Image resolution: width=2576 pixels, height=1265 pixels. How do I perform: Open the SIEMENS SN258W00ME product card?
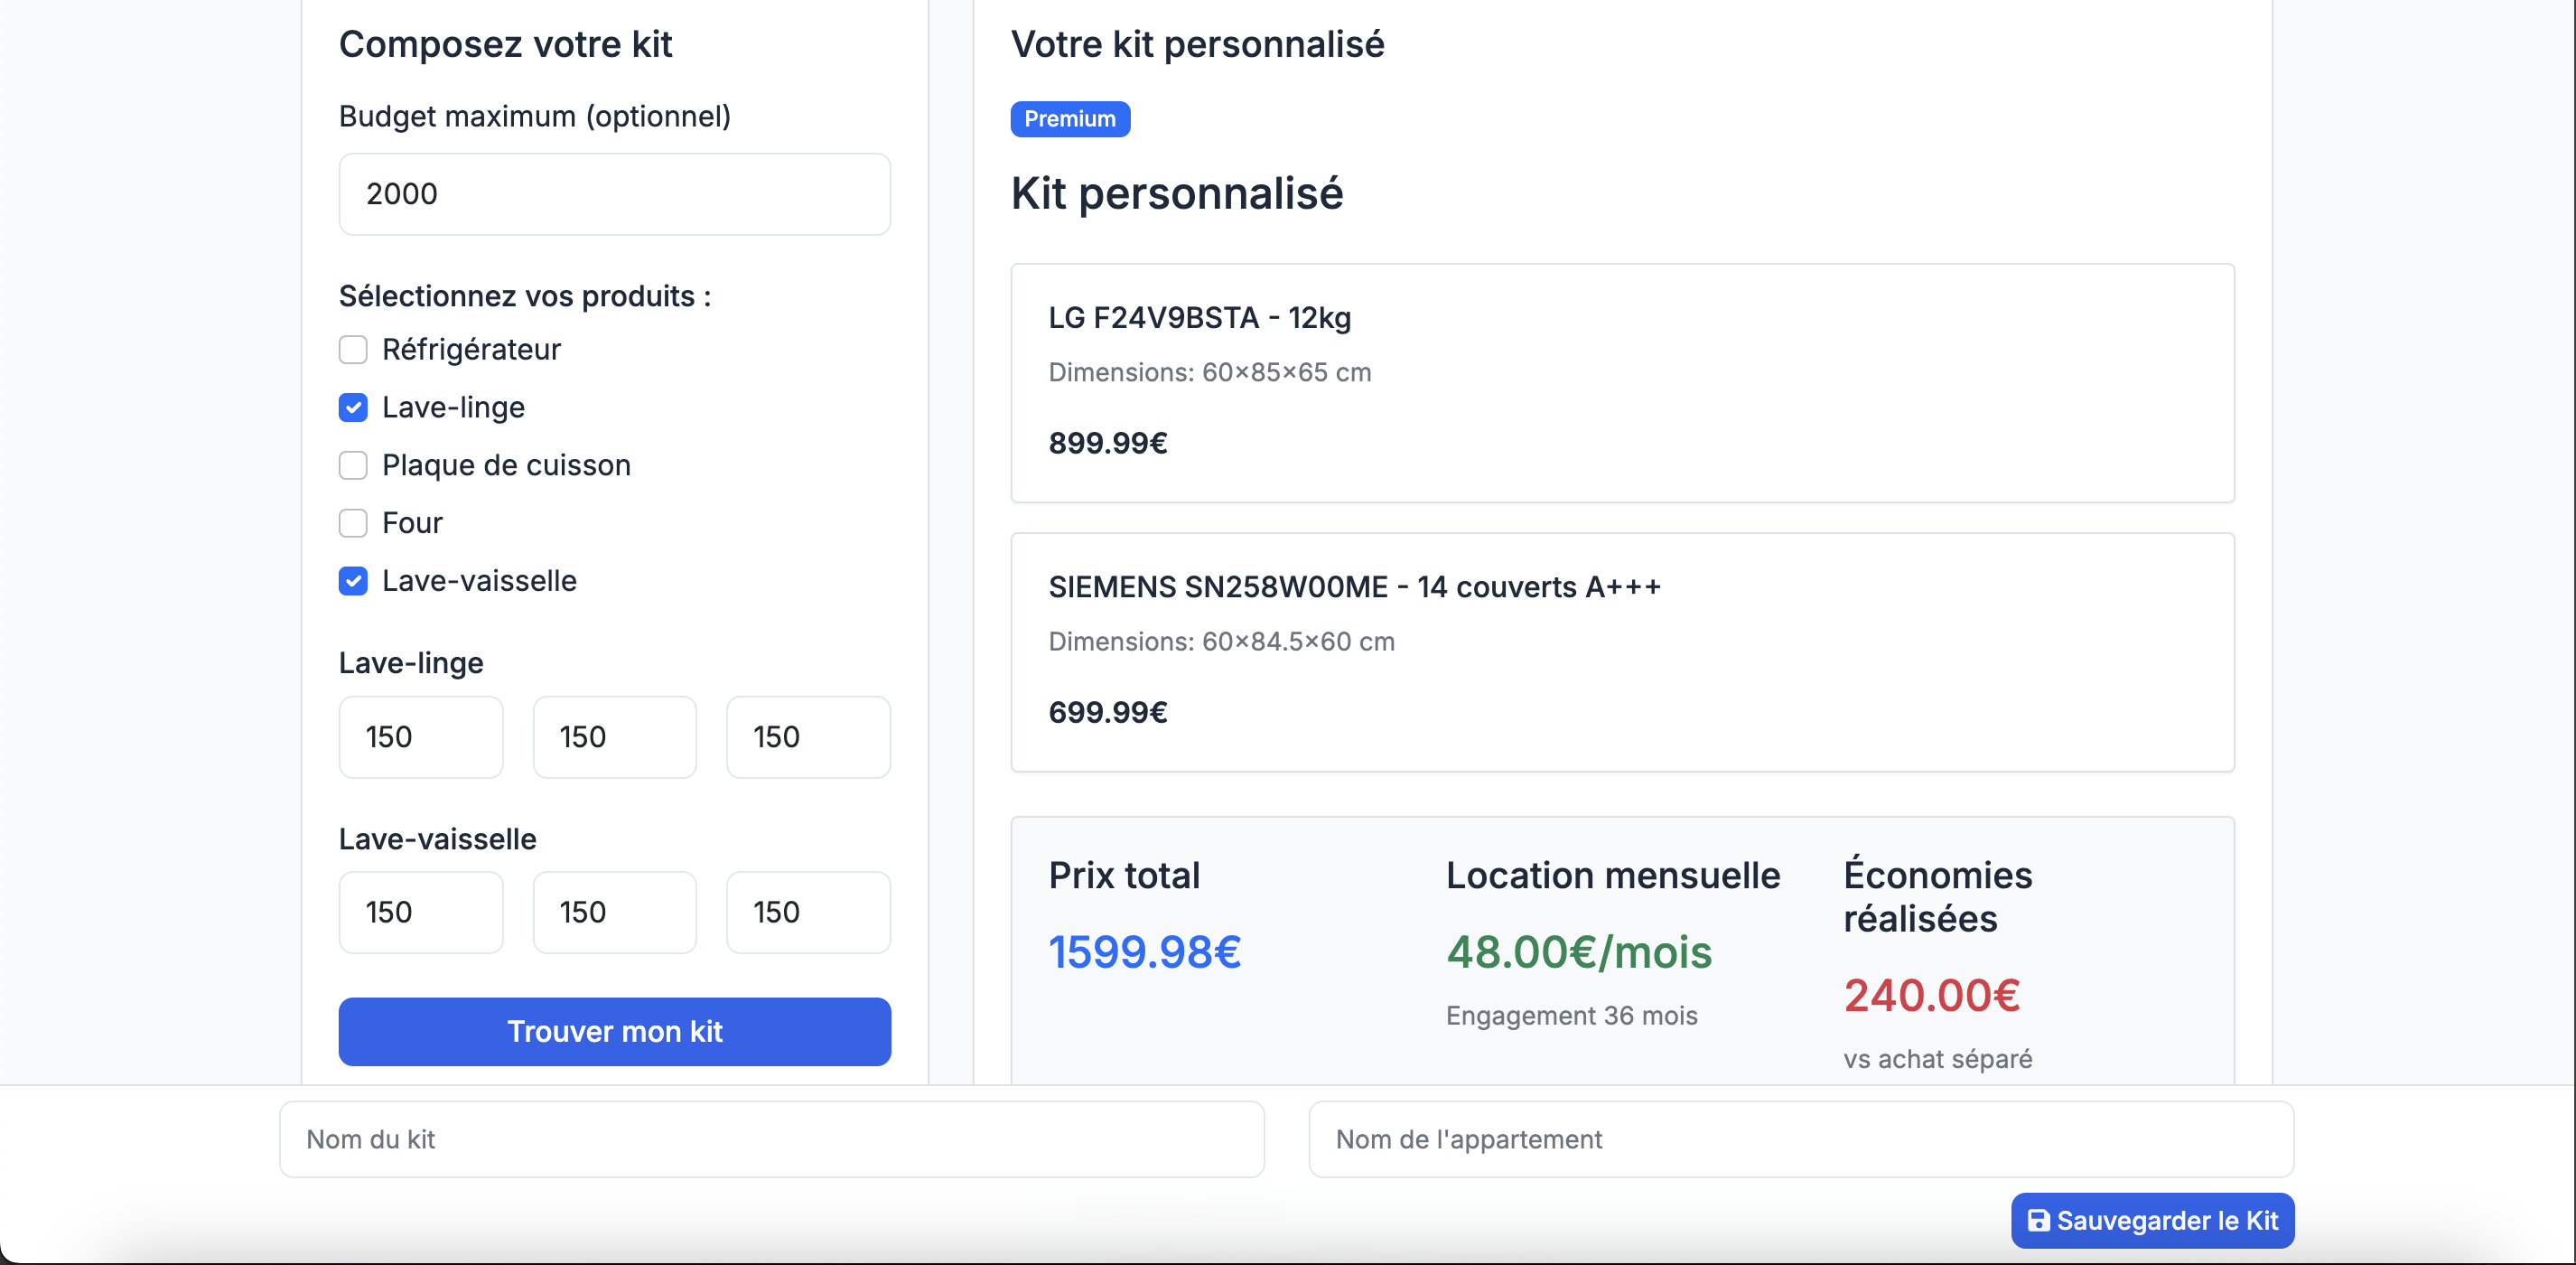pyautogui.click(x=1621, y=652)
